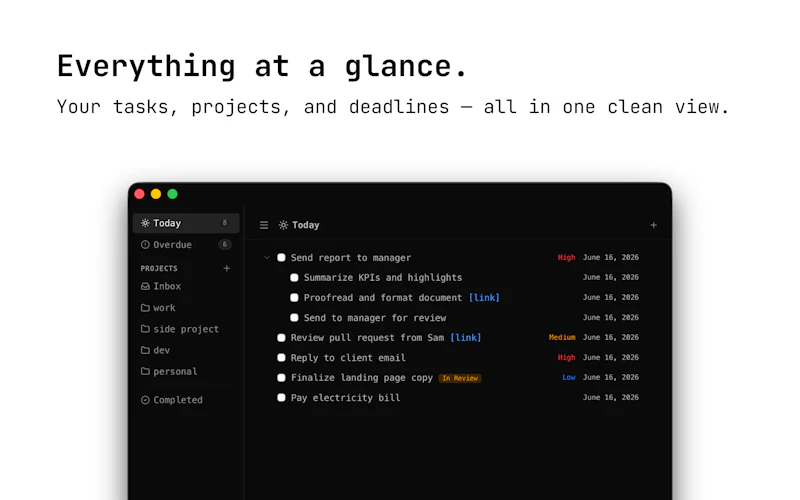Click folder icon next to side project

145,329
